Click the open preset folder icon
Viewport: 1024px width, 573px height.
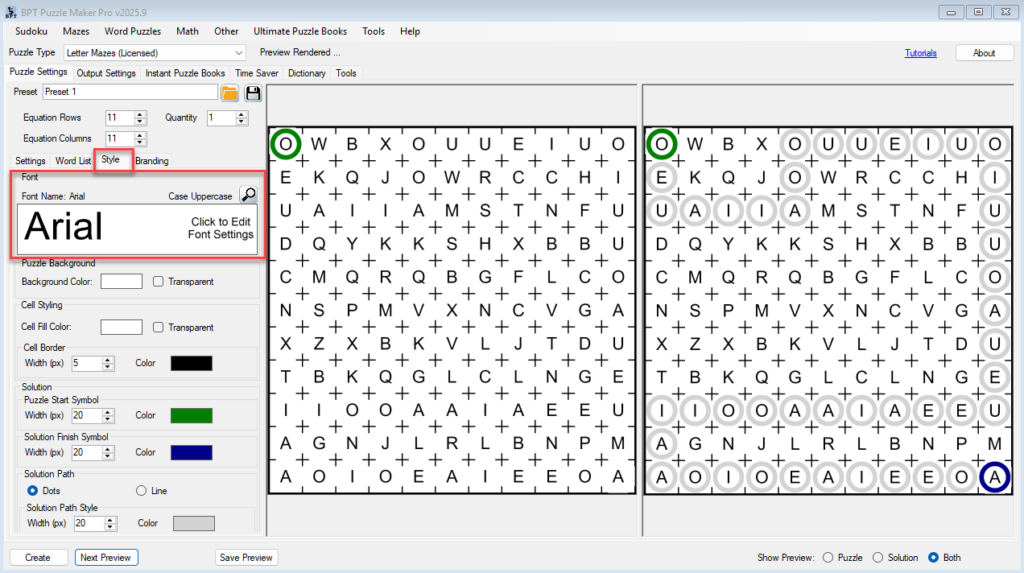point(230,93)
